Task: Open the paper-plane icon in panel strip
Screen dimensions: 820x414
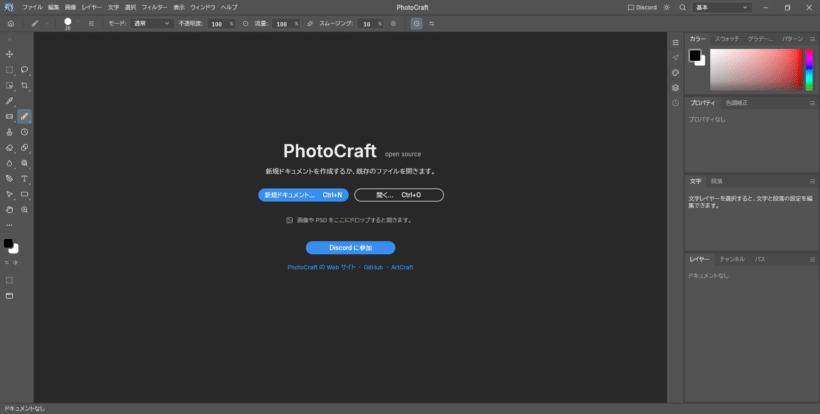Action: (676, 58)
